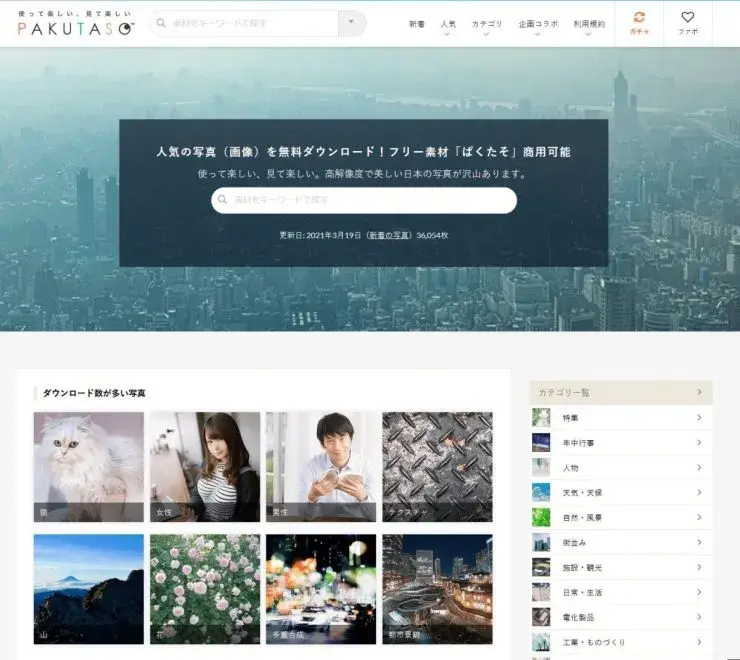Select the 自然・風景 category row
The height and width of the screenshot is (660, 740).
point(621,517)
